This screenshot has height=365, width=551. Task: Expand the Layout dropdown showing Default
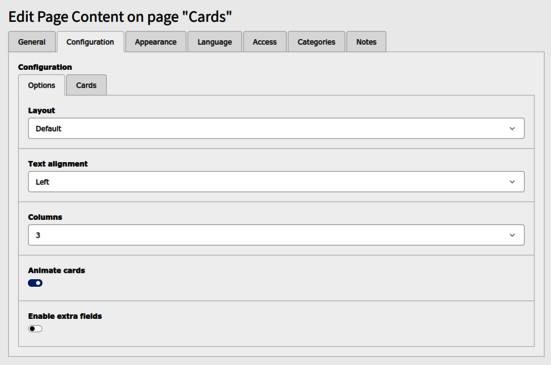276,128
